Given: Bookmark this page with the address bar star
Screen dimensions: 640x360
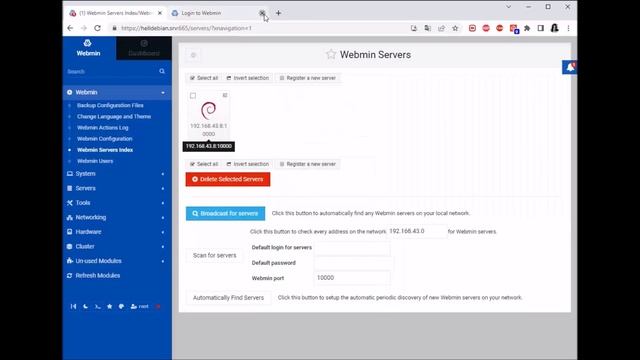Looking at the screenshot, I should (x=455, y=28).
